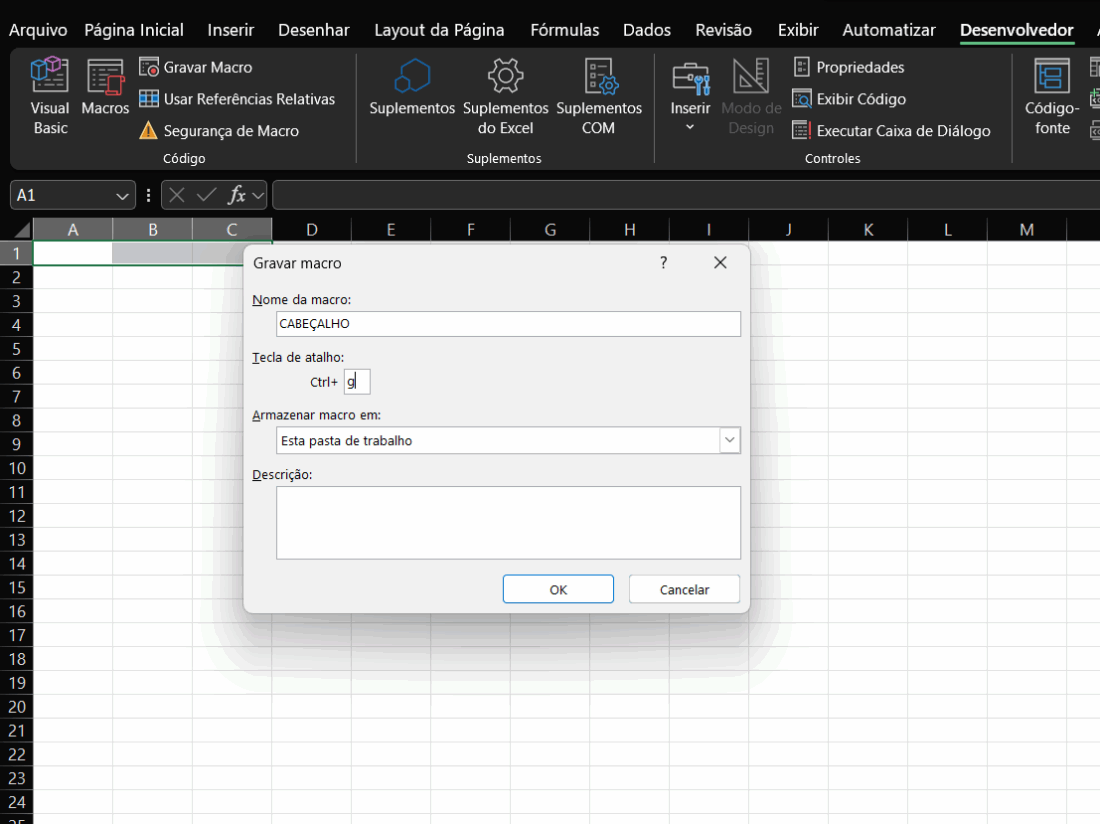Switch to the Fórmulas tab
Screen dimensions: 1100x824
[565, 30]
